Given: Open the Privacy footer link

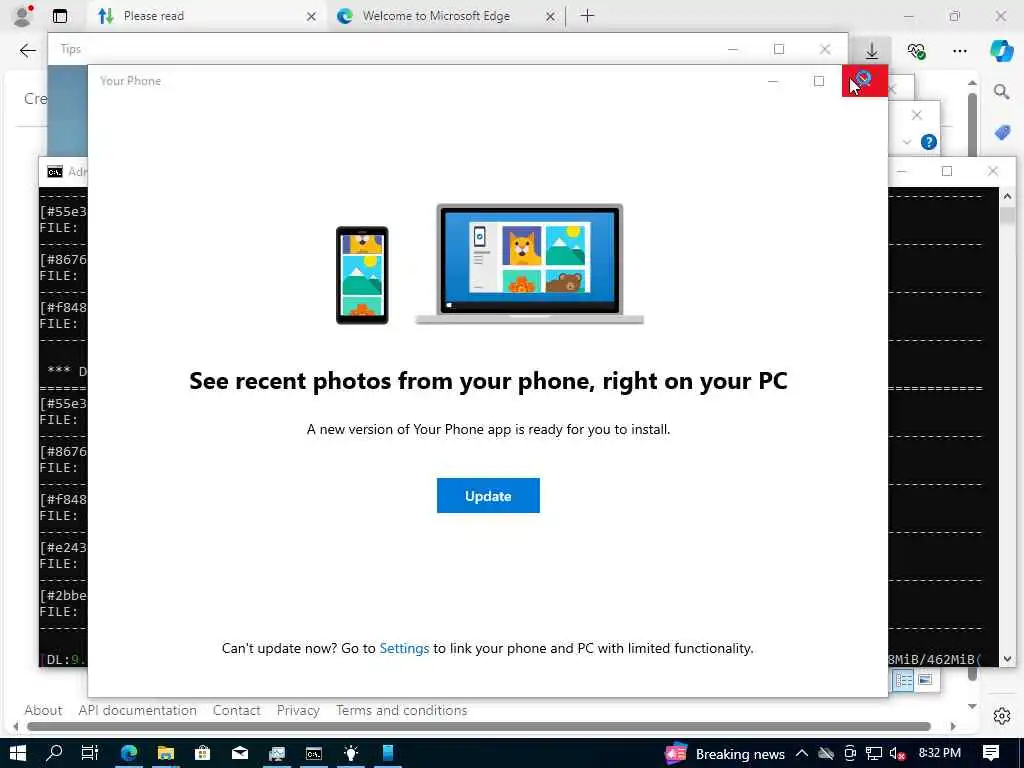Looking at the screenshot, I should coord(298,710).
